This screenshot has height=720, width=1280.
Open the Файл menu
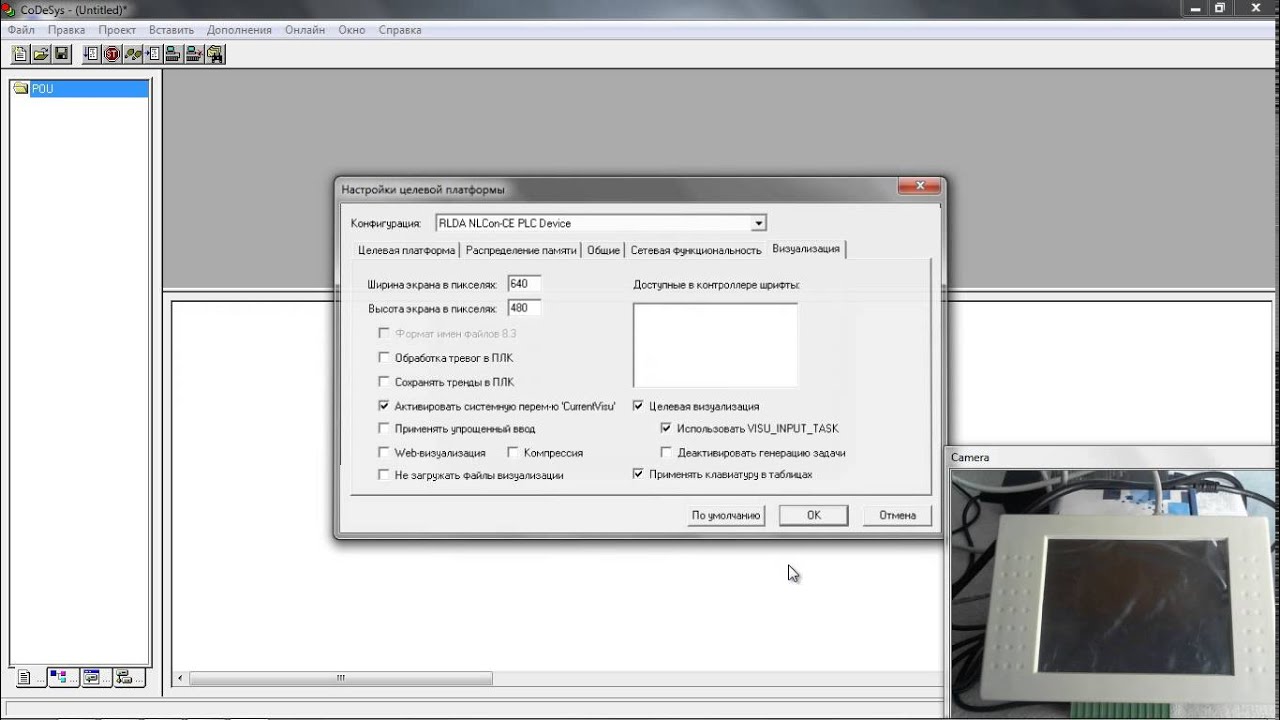(21, 30)
